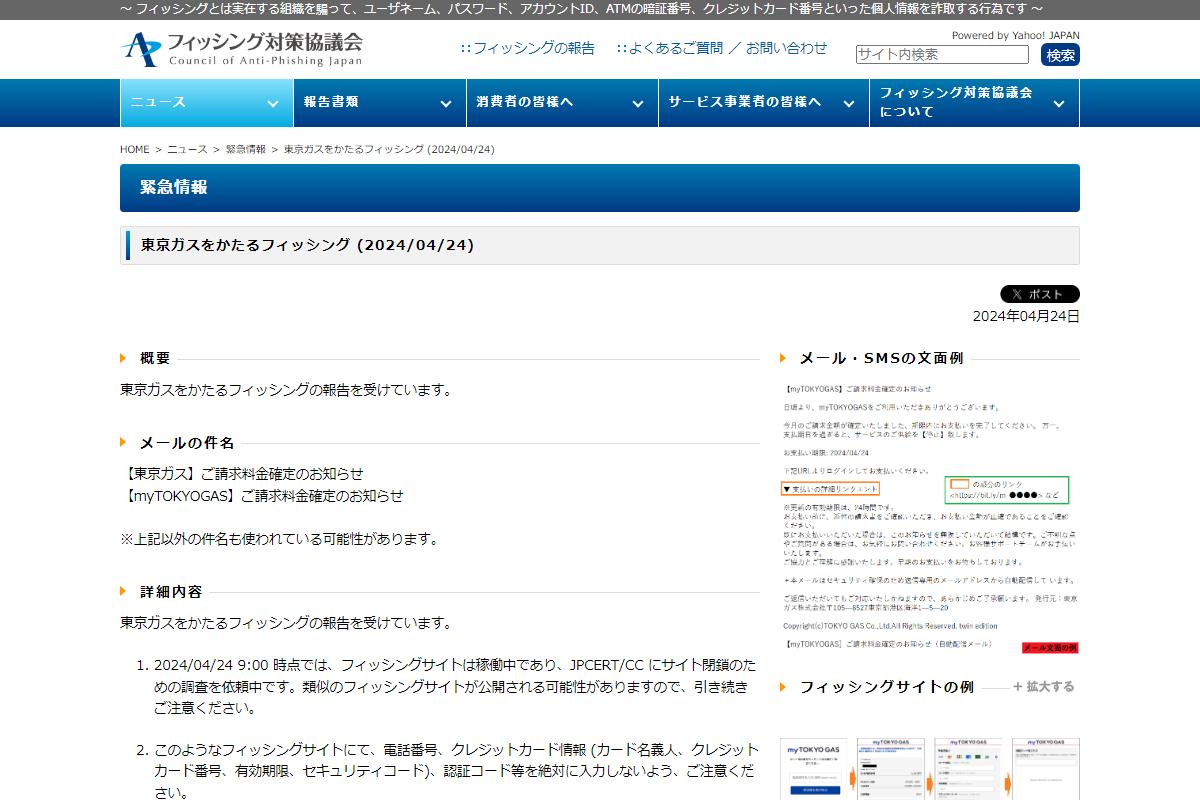Click the メールの件名 section heading
This screenshot has height=800, width=1200.
(187, 442)
